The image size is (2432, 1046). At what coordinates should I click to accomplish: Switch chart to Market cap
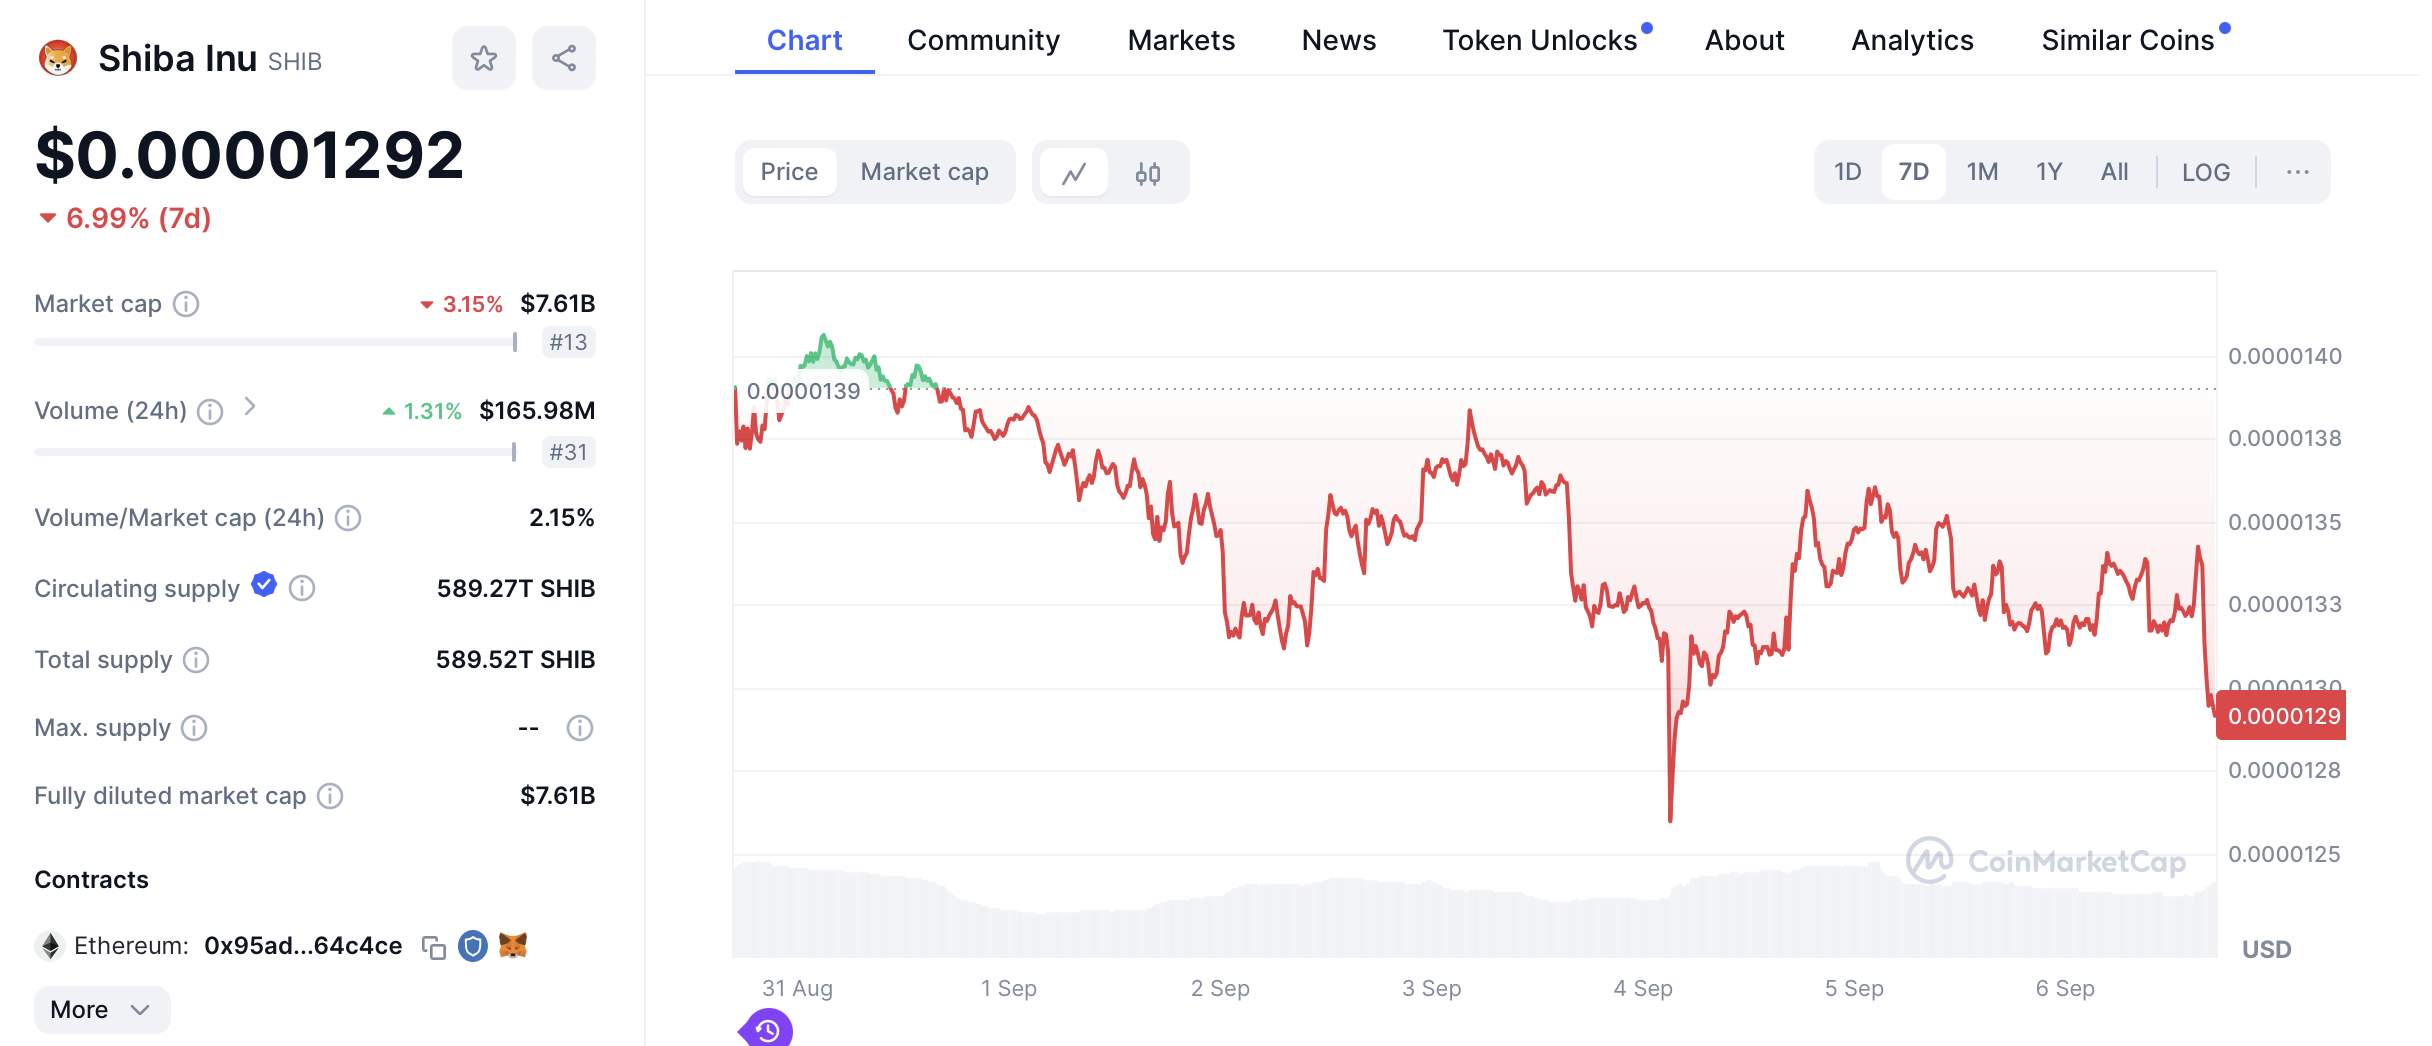(x=924, y=172)
